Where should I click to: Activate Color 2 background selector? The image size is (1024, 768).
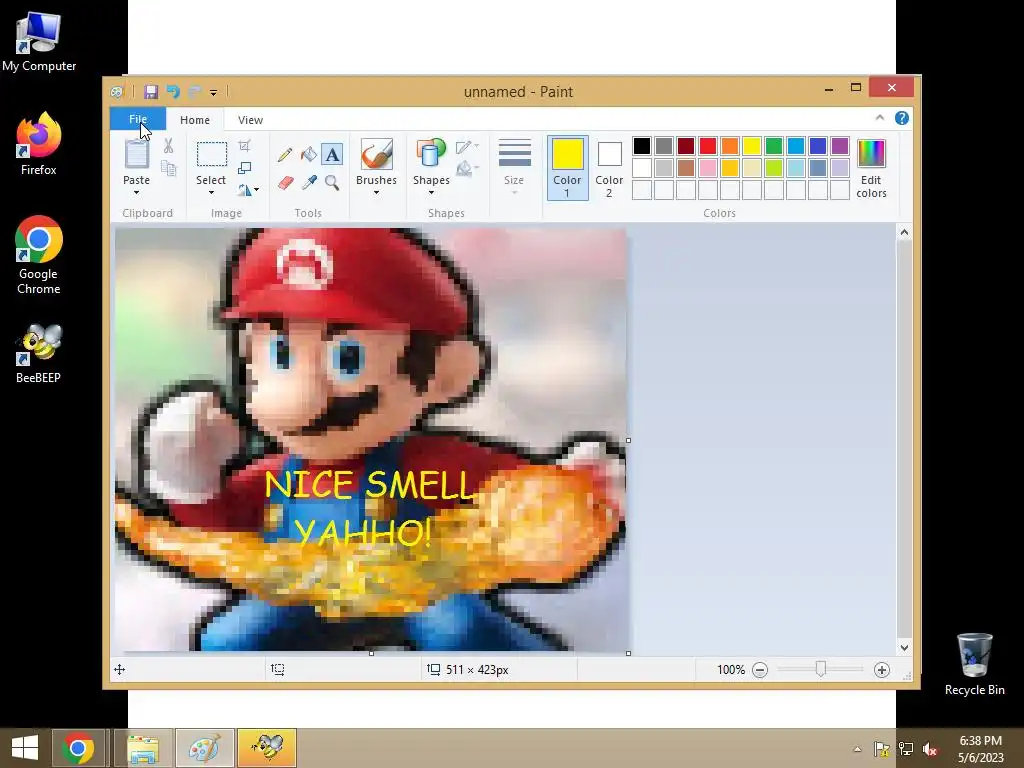click(x=609, y=168)
